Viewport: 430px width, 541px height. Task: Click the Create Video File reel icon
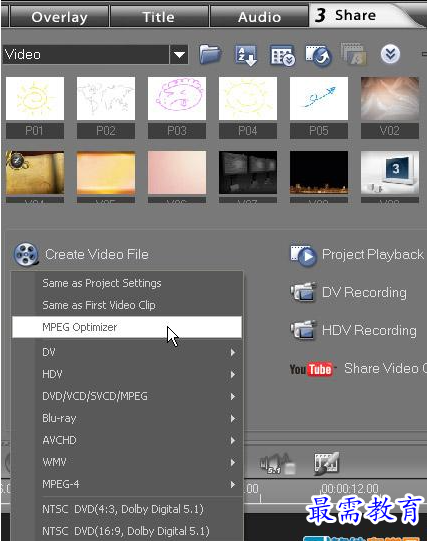[26, 255]
